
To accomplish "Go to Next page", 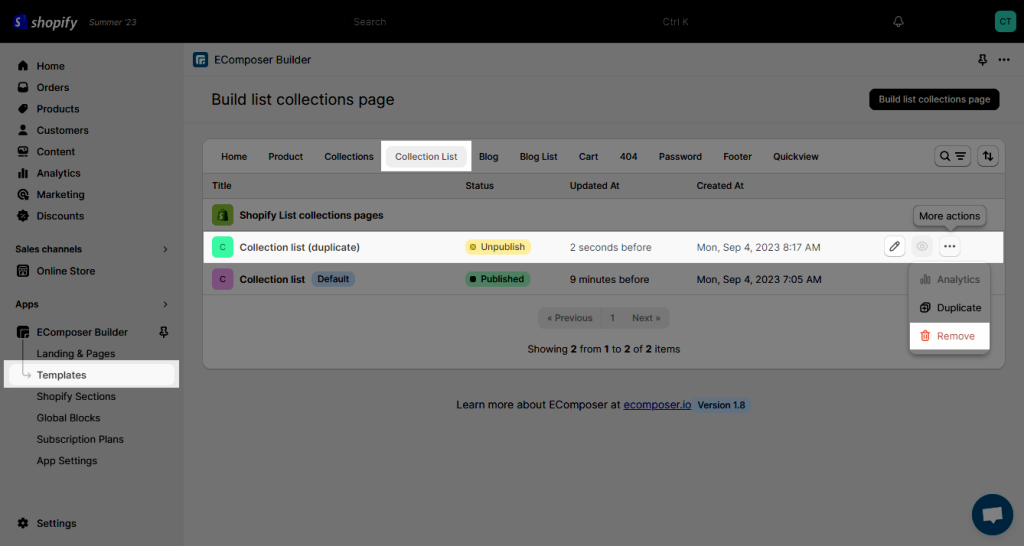I will (646, 318).
